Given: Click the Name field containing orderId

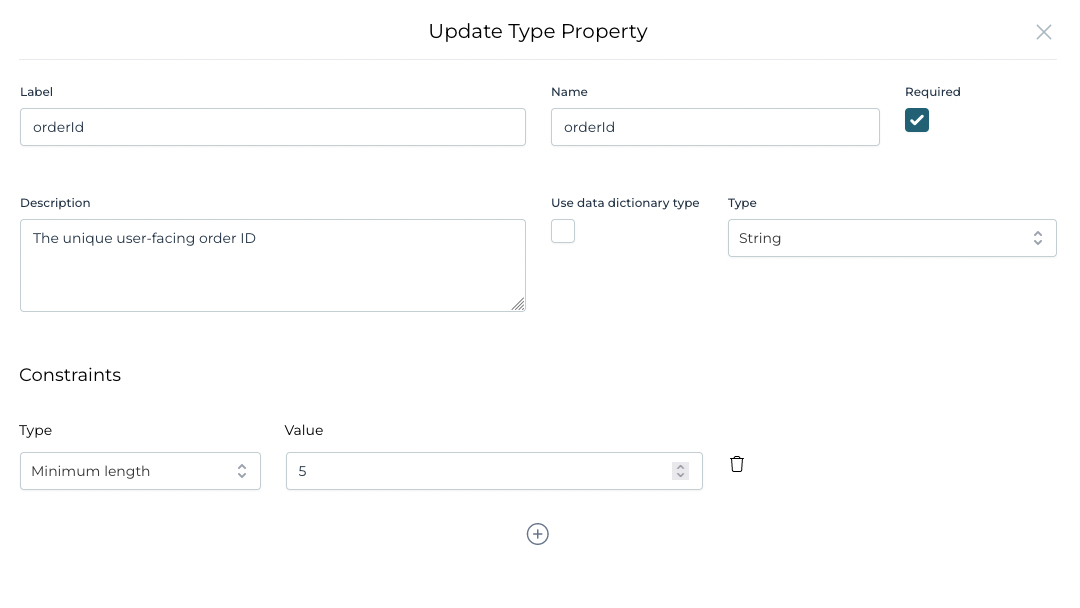Looking at the screenshot, I should click(715, 127).
